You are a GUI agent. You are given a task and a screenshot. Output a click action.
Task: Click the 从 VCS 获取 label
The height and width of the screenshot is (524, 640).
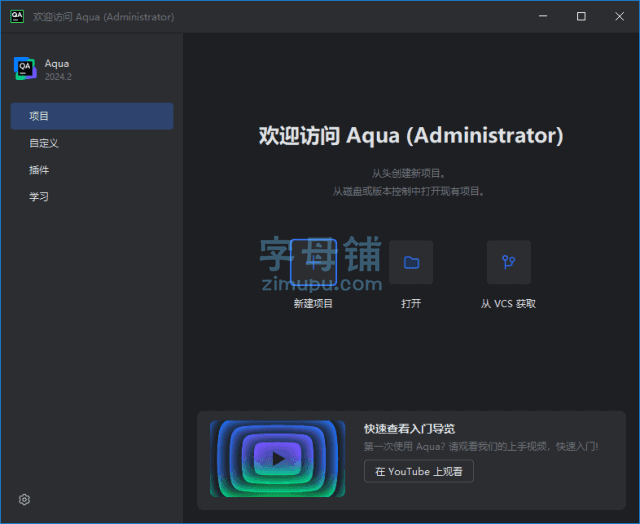click(508, 304)
